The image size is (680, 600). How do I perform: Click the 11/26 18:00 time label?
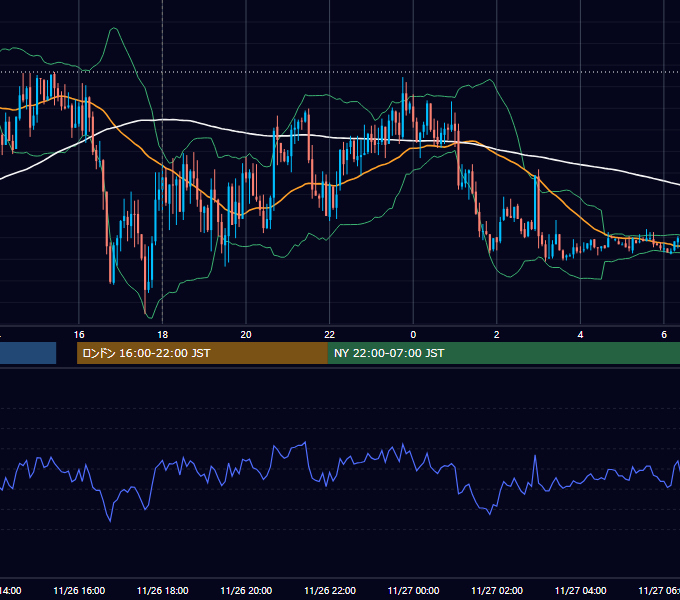tap(163, 591)
